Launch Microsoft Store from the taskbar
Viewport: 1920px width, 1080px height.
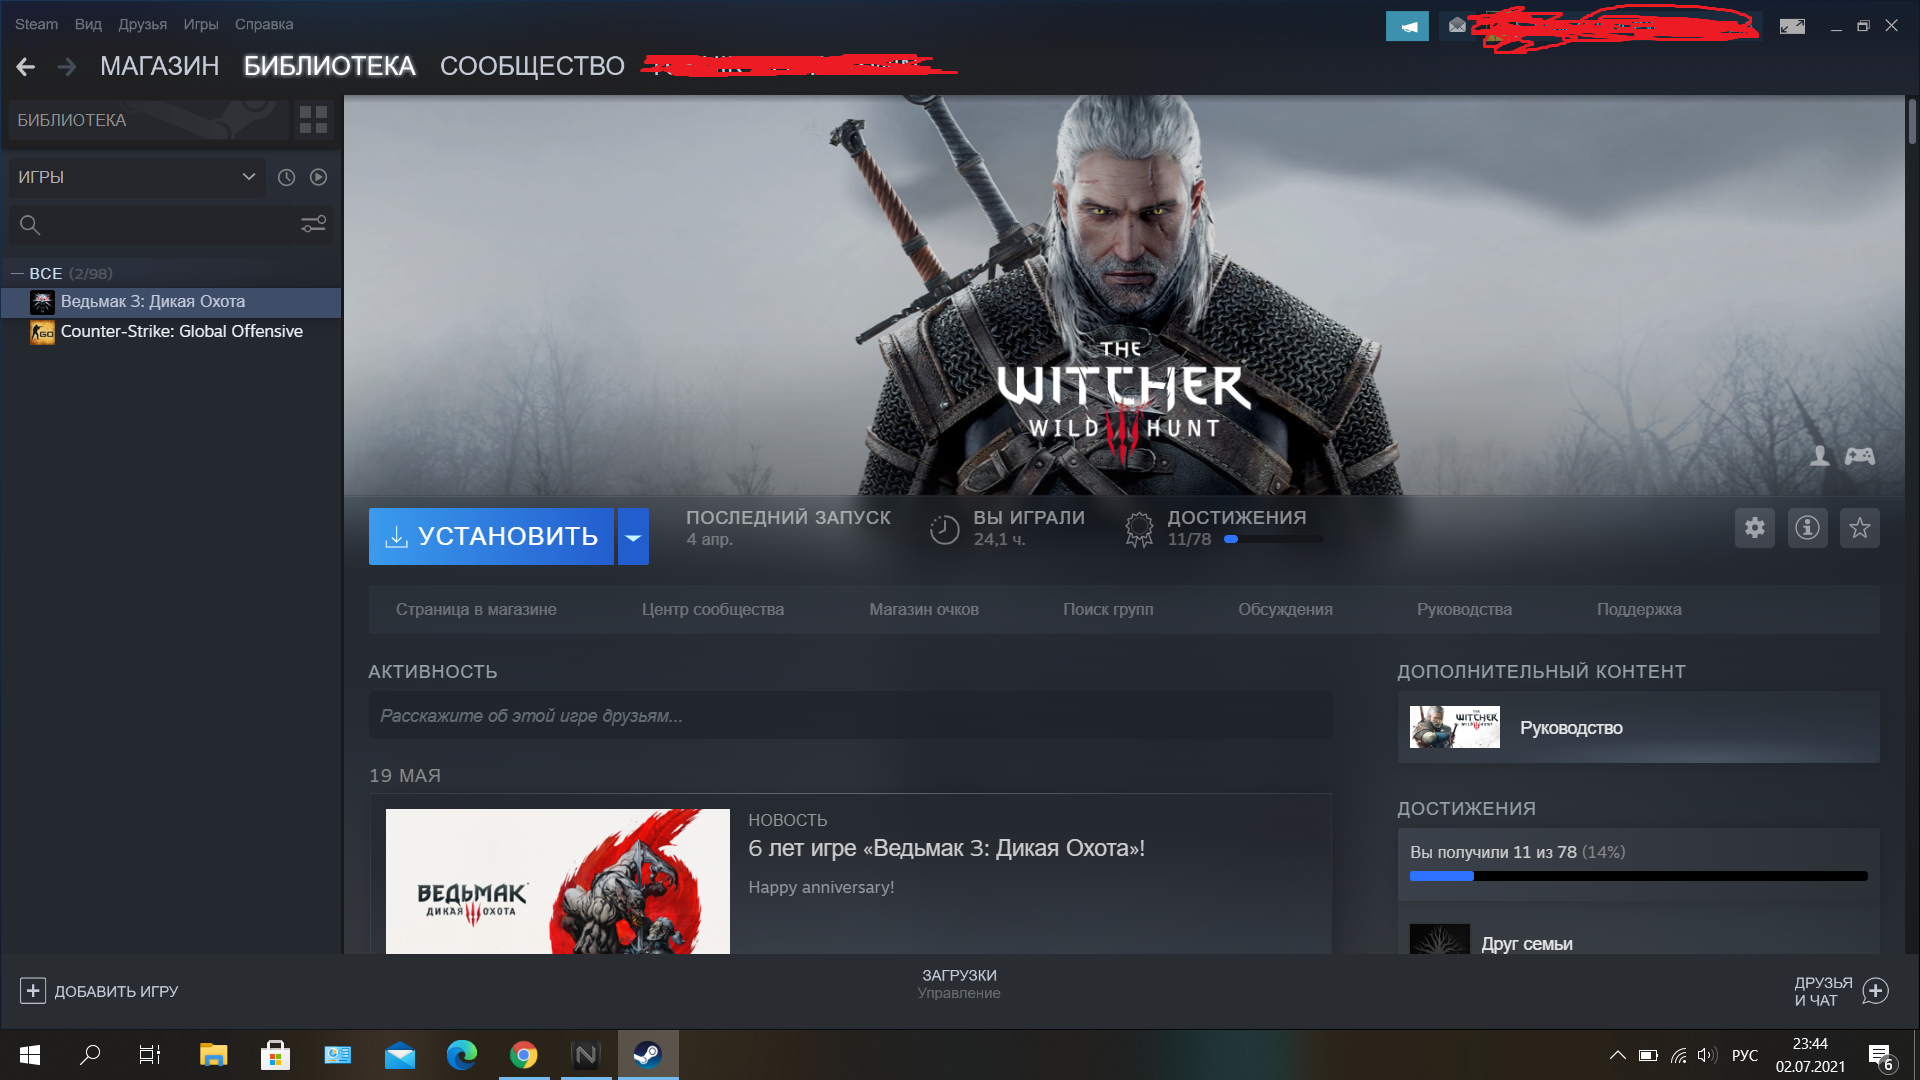275,1055
